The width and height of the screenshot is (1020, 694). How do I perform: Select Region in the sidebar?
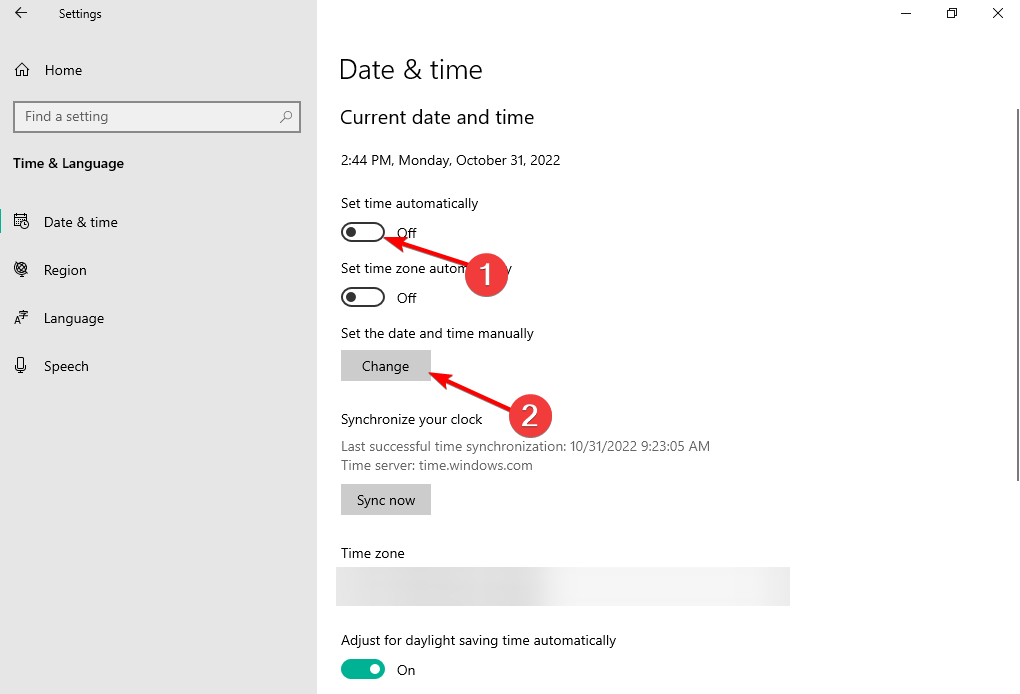tap(65, 270)
